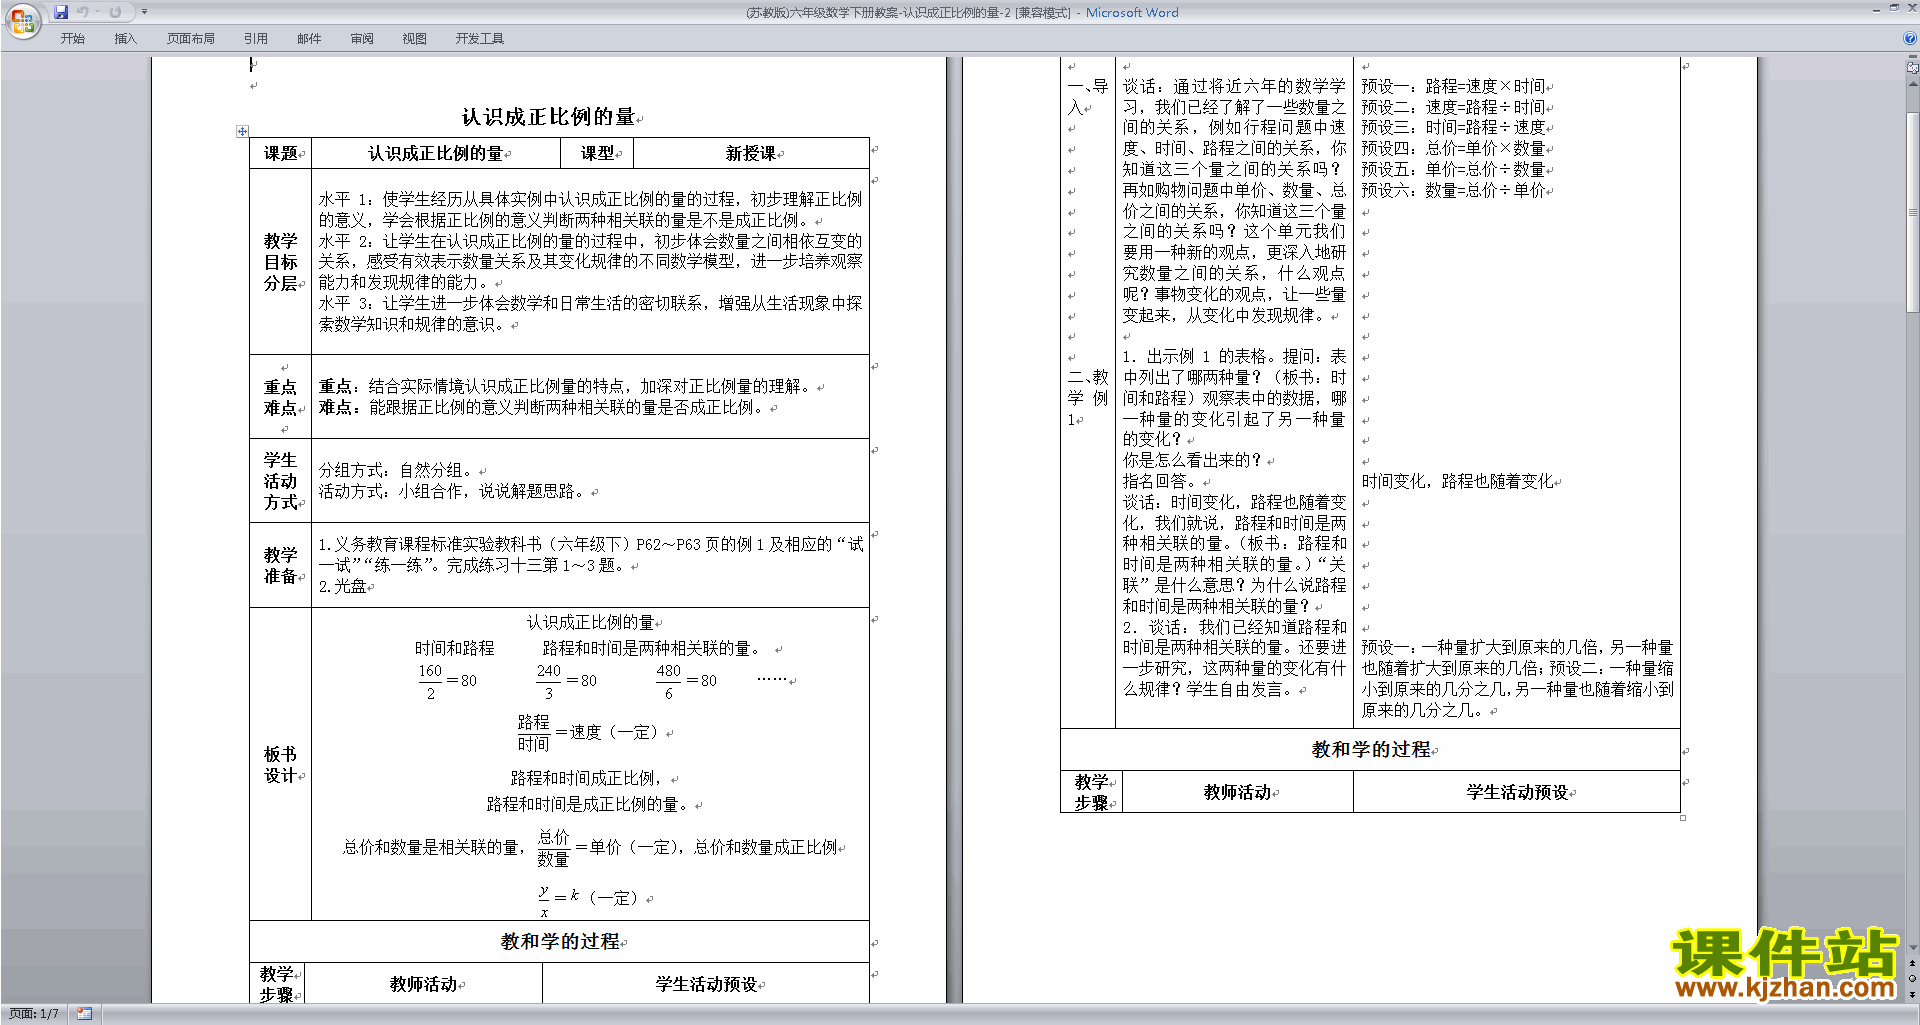Switch to the 页面布局 tab
Image resolution: width=1920 pixels, height=1025 pixels.
[x=191, y=39]
